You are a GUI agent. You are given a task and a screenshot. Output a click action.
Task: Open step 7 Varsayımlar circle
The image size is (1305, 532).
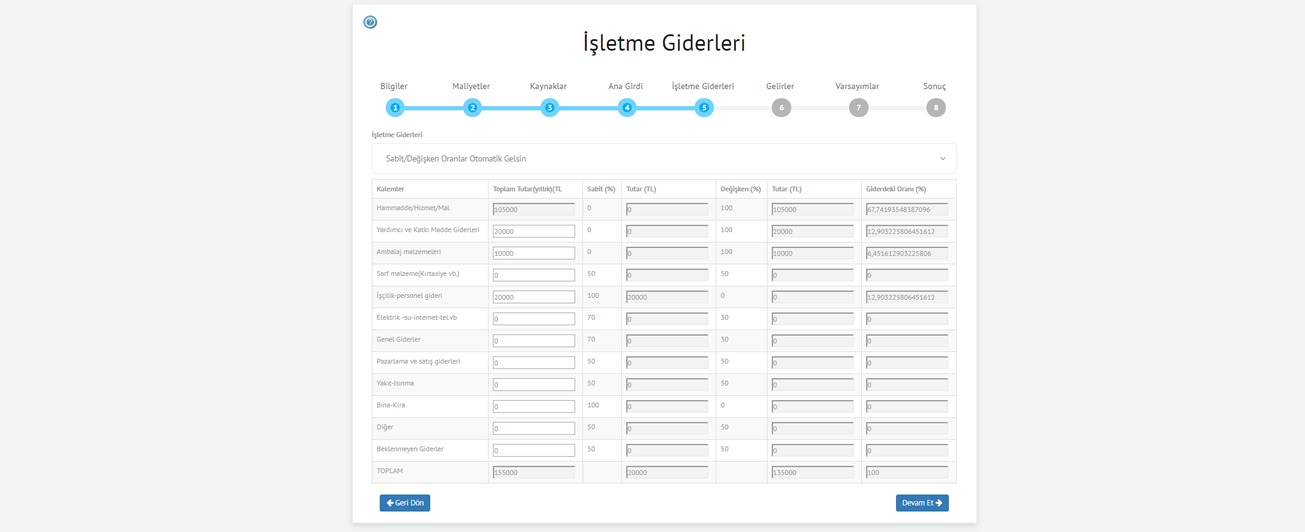(x=858, y=108)
